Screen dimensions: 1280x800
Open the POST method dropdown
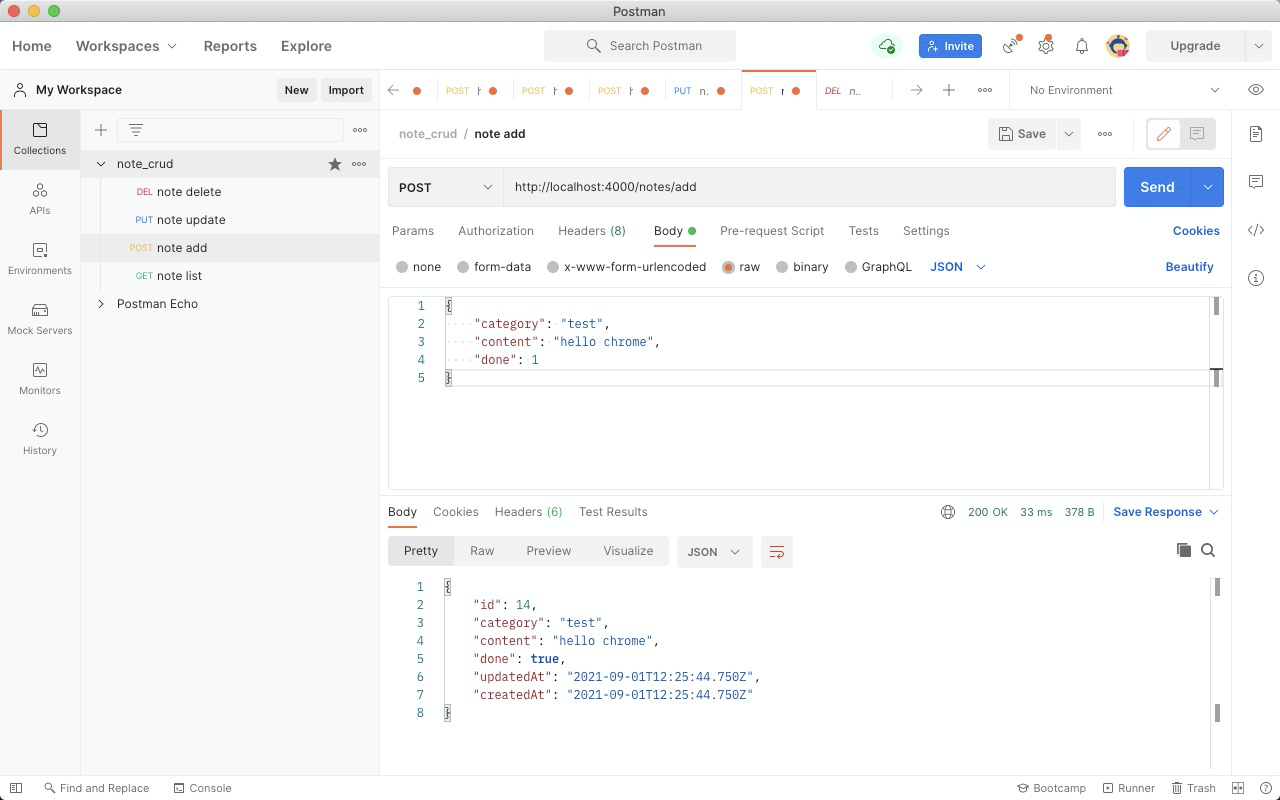[x=445, y=187]
